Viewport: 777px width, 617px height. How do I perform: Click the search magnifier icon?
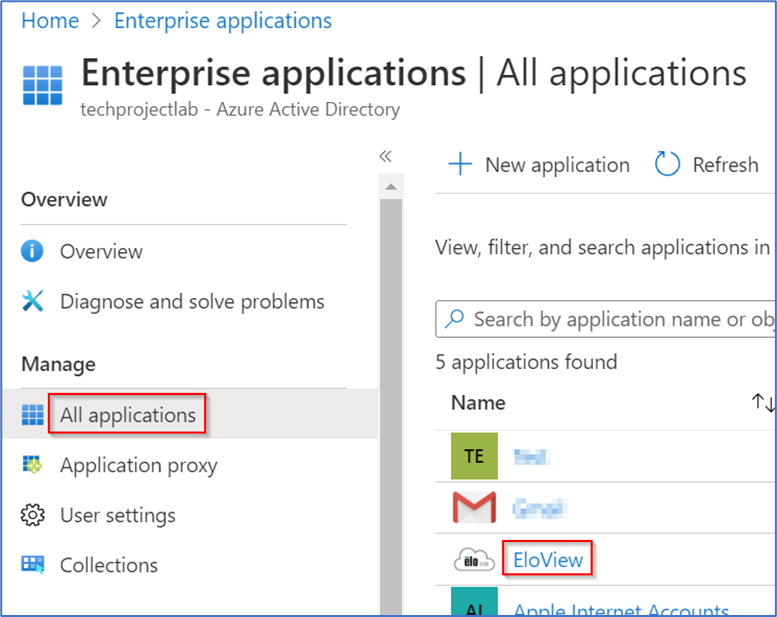[x=454, y=319]
